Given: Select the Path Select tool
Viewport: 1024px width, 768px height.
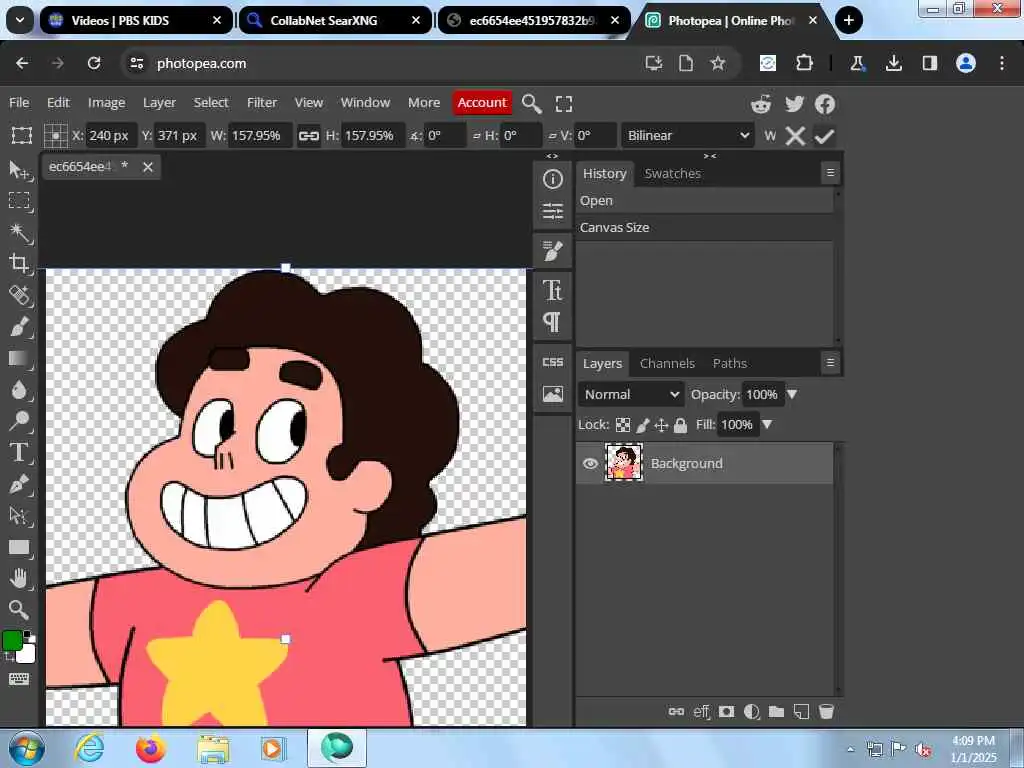Looking at the screenshot, I should pyautogui.click(x=20, y=516).
